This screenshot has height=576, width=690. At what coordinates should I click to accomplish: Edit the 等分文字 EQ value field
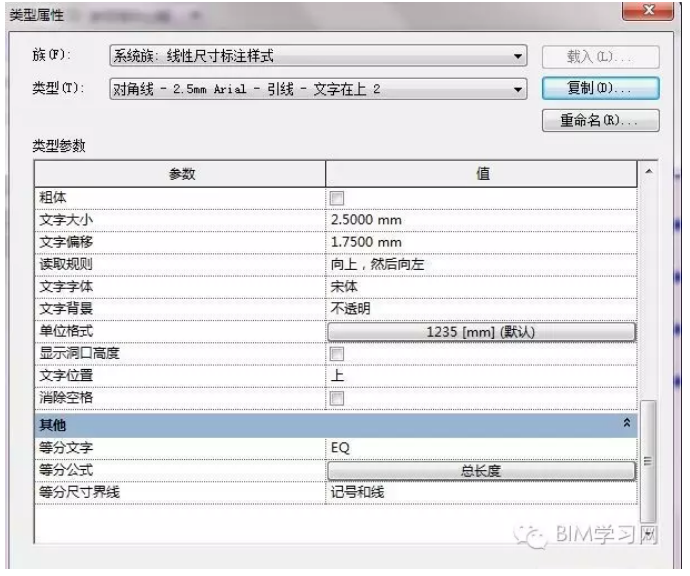coord(481,447)
